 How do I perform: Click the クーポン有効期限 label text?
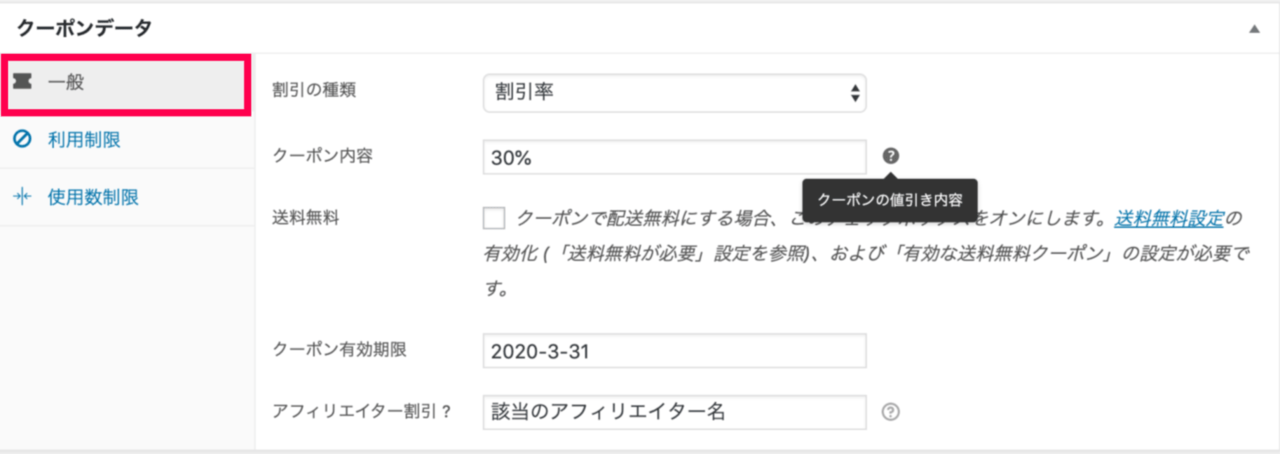coord(339,350)
